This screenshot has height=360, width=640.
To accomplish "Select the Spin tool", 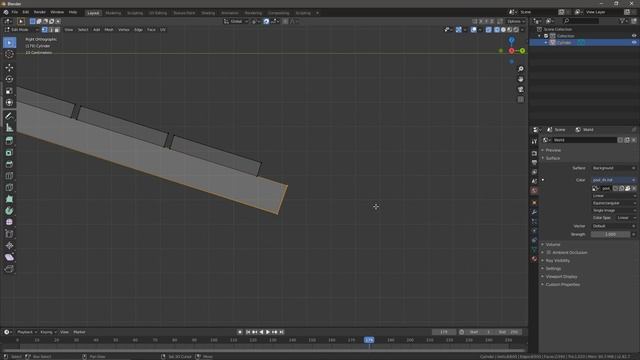I will click(x=9, y=211).
